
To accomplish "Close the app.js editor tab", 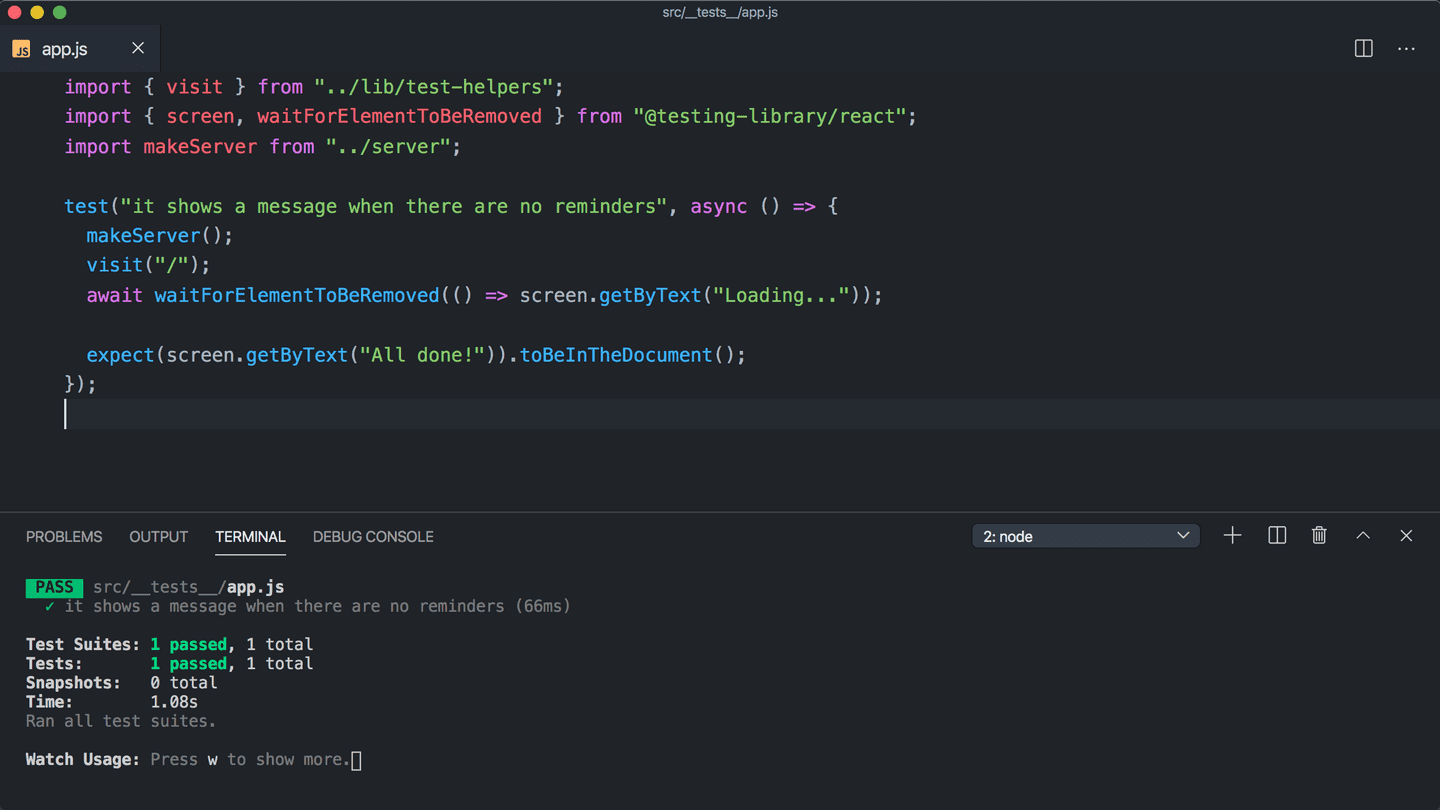I will coord(138,48).
